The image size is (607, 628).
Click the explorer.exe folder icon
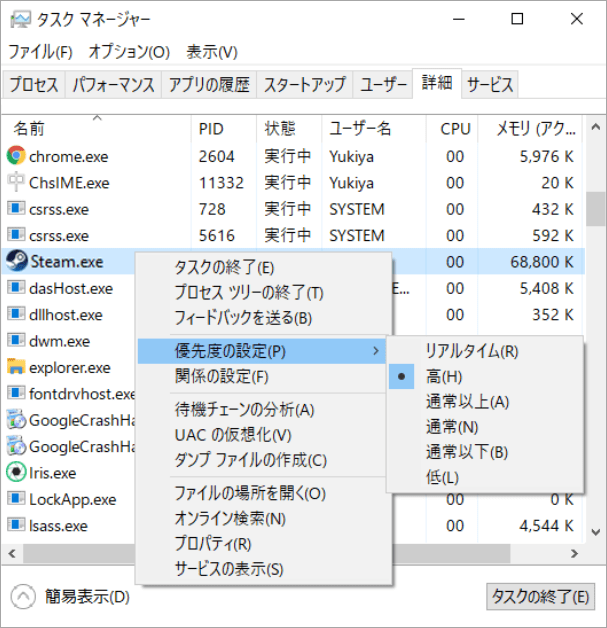point(16,366)
